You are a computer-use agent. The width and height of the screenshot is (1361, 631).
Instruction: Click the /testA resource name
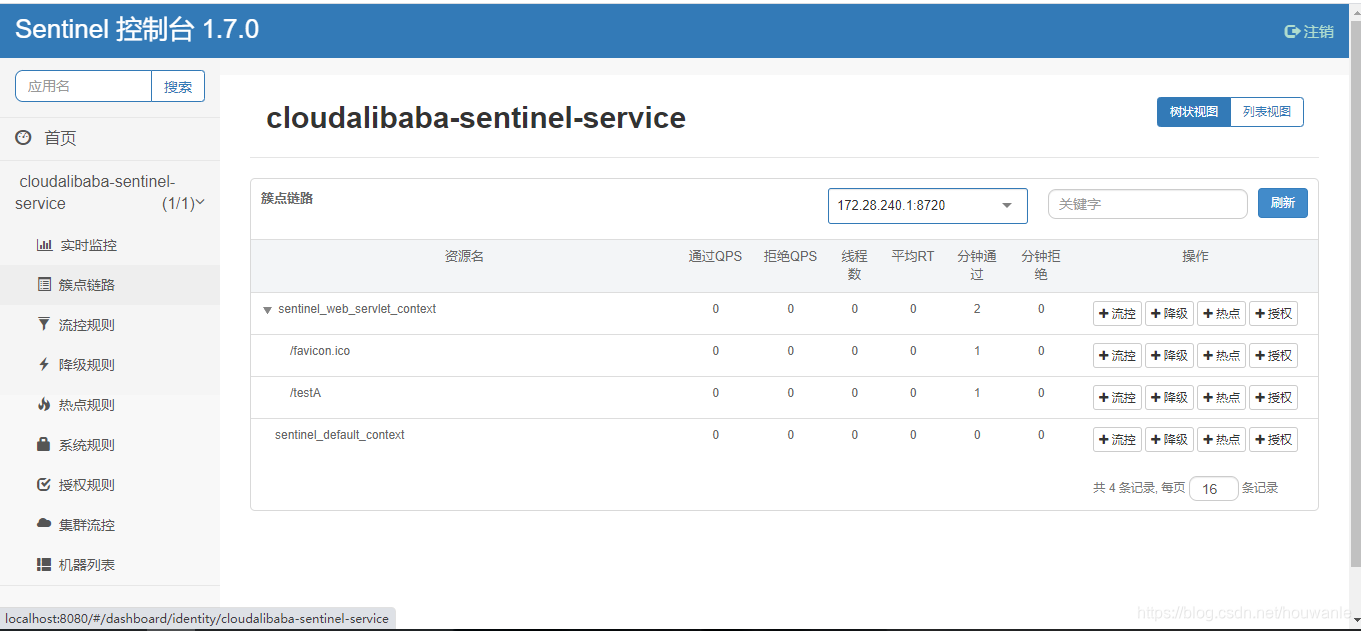pos(305,393)
